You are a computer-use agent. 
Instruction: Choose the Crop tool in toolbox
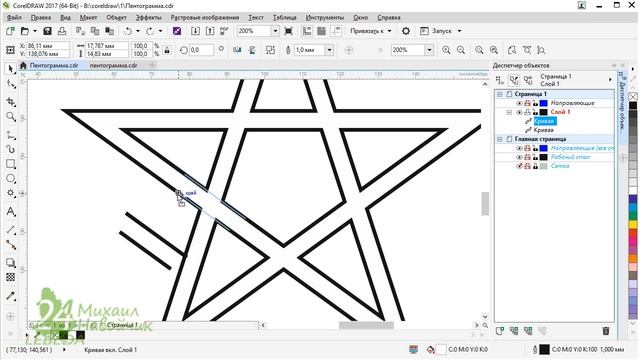pyautogui.click(x=11, y=102)
